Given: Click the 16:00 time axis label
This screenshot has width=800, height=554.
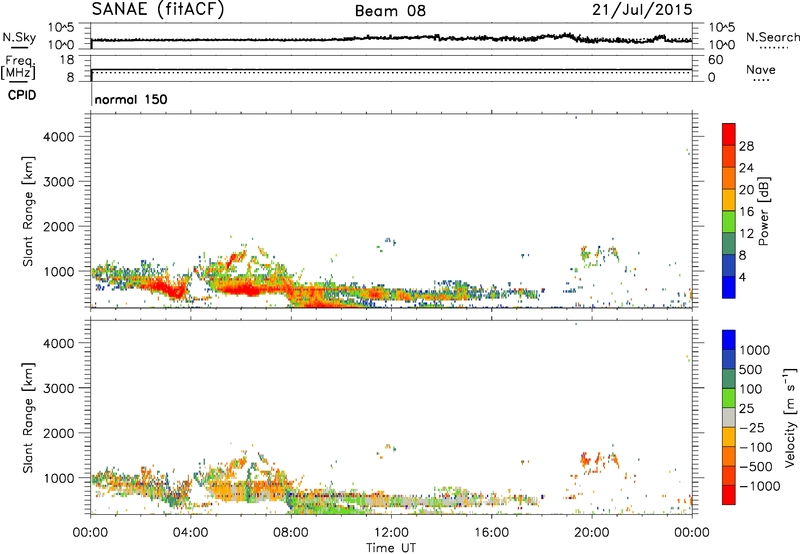Looking at the screenshot, I should (491, 533).
